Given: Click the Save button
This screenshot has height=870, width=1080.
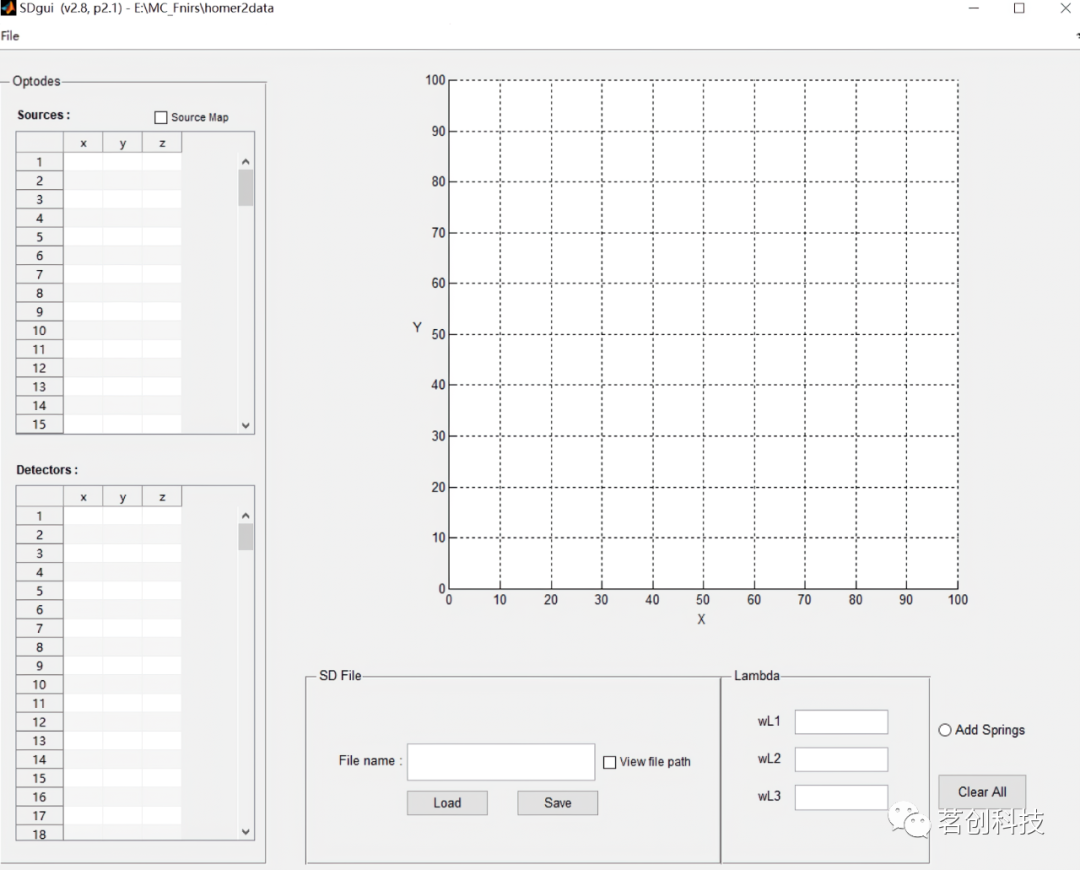Looking at the screenshot, I should point(557,802).
